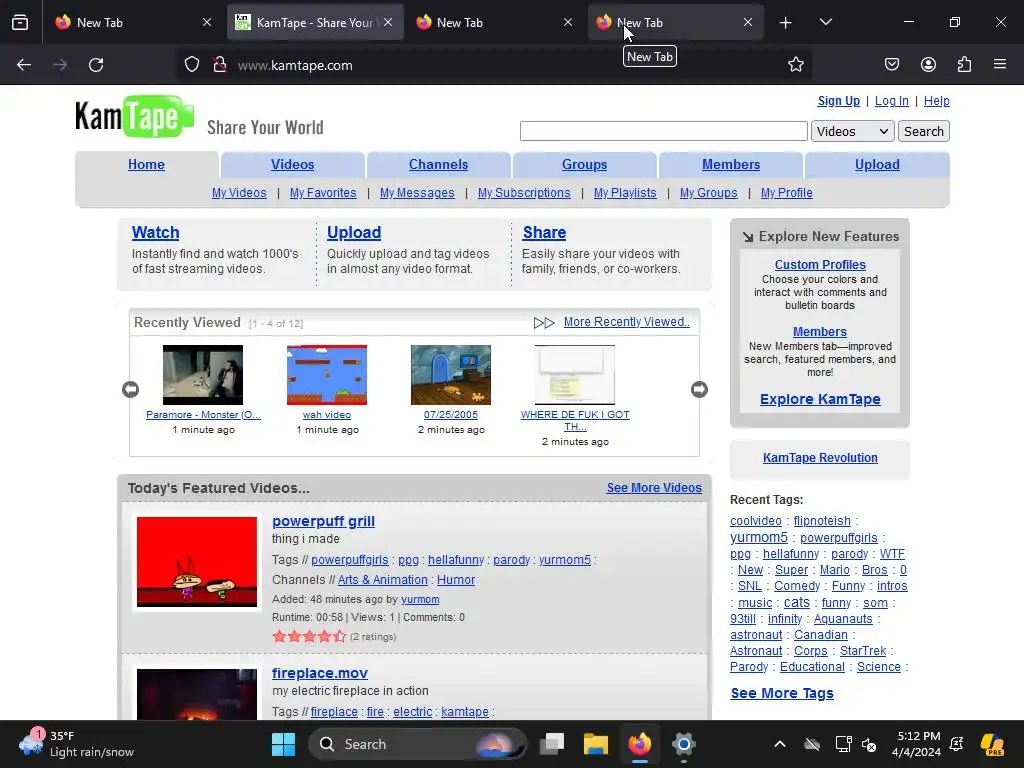1024x768 pixels.
Task: Click the Sign Up link
Action: pyautogui.click(x=839, y=101)
